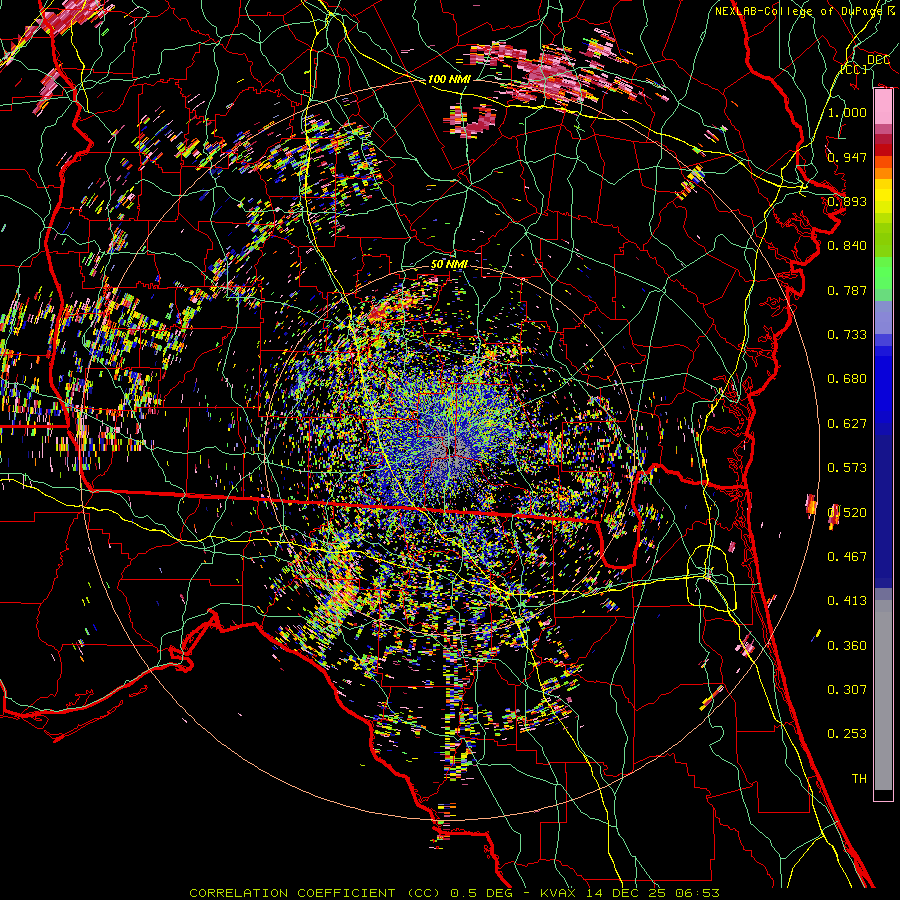The width and height of the screenshot is (900, 900).
Task: Click the bright green segment of color bar
Action: point(883,273)
